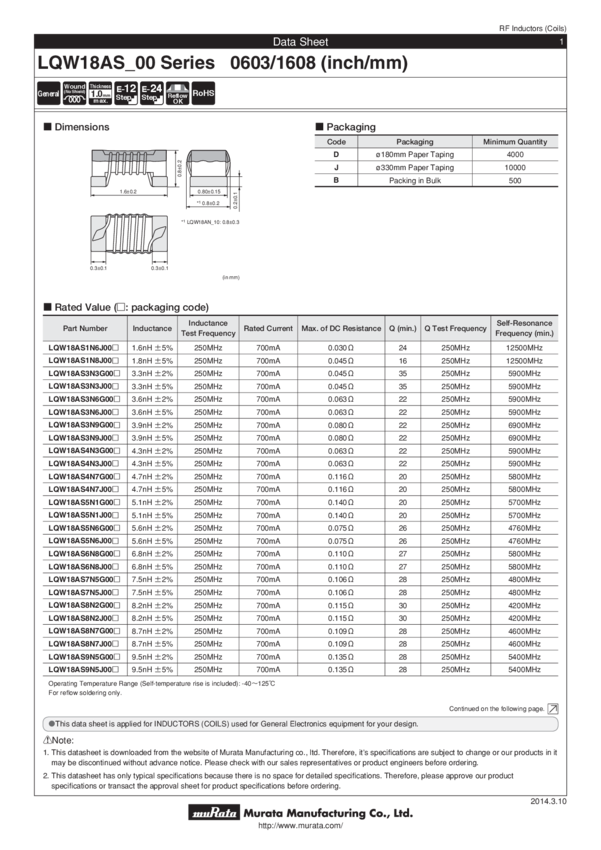Click the INDUCTORS (COILS) application notice bar
The height and width of the screenshot is (850, 601).
point(300,724)
